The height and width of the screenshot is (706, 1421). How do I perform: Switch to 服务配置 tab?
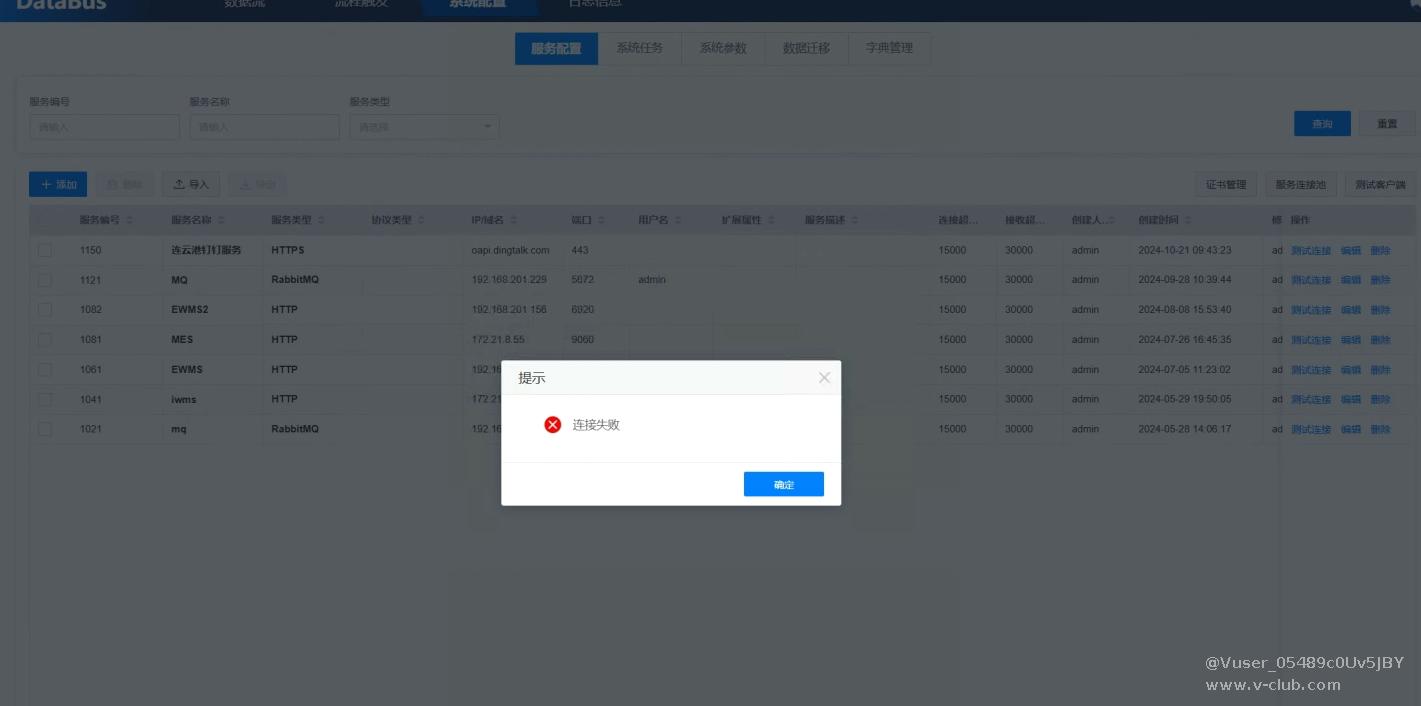556,48
